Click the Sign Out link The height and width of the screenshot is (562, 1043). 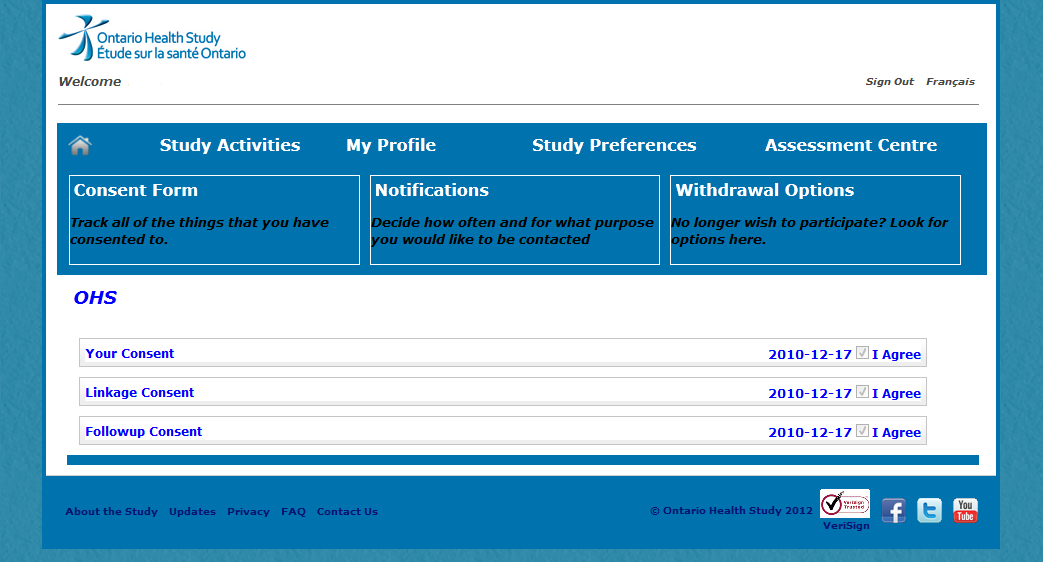889,82
